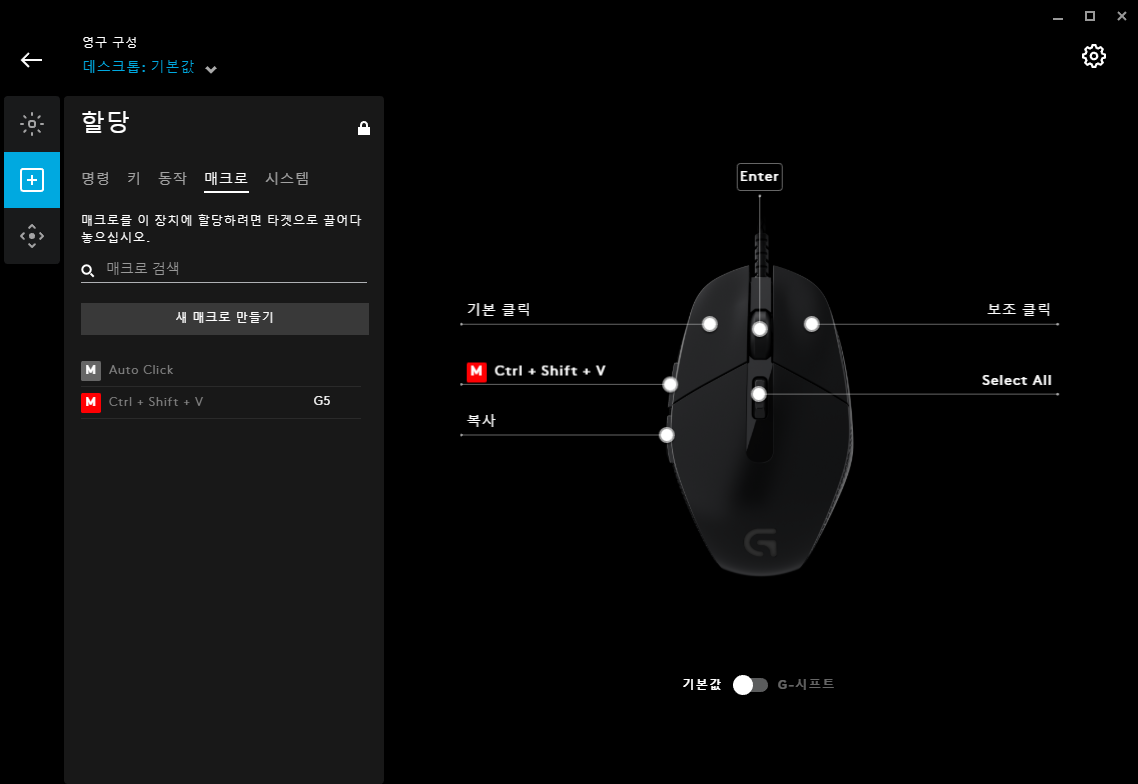Select the DPI button node below wheel
The image size is (1138, 784).
point(759,394)
